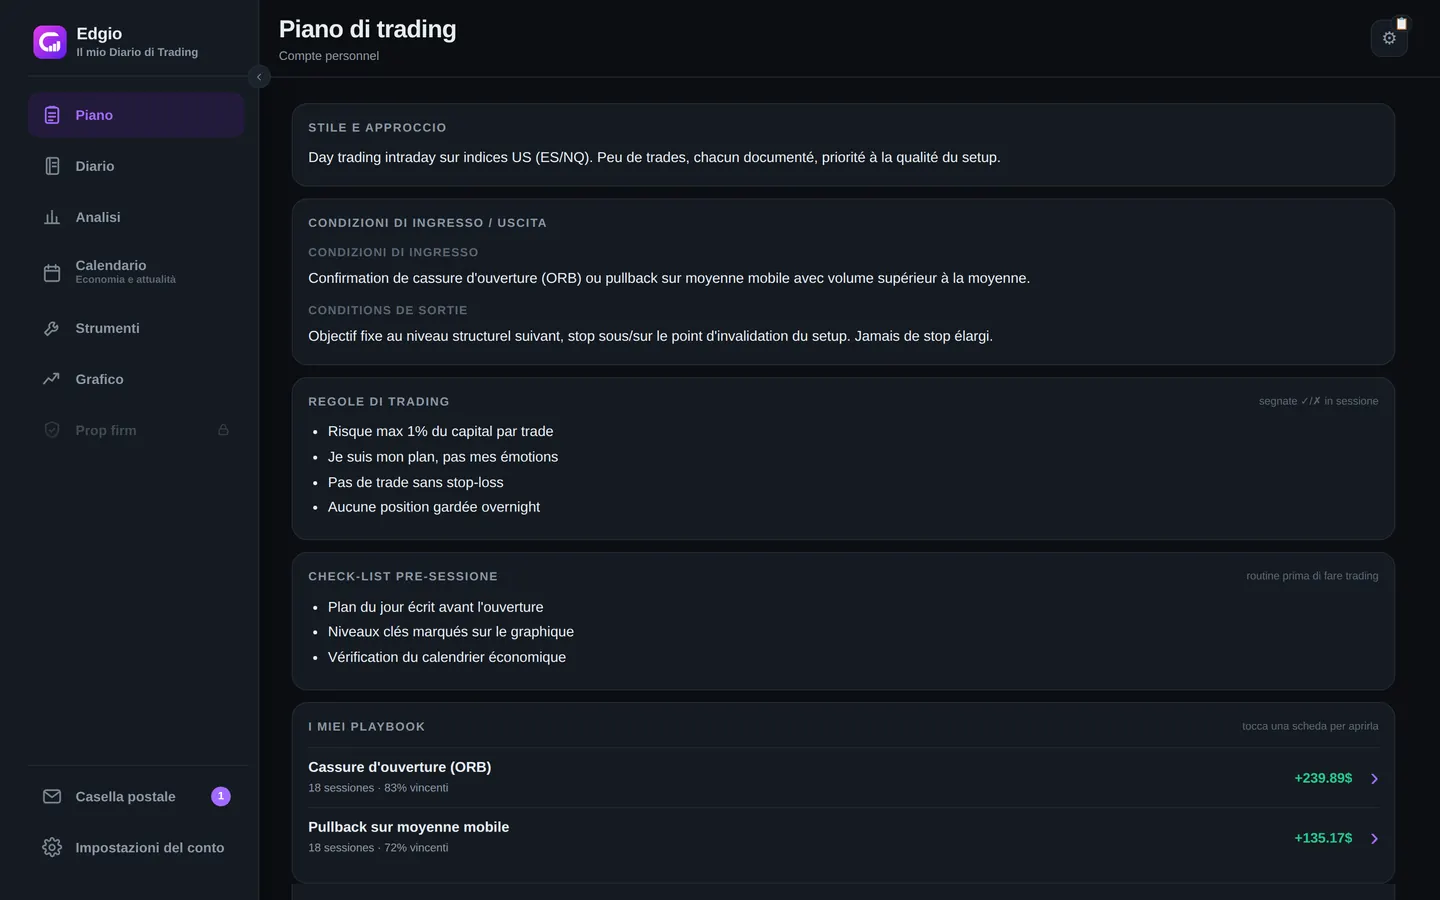Open the Analisi bar chart icon
This screenshot has height=900, width=1440.
point(52,217)
